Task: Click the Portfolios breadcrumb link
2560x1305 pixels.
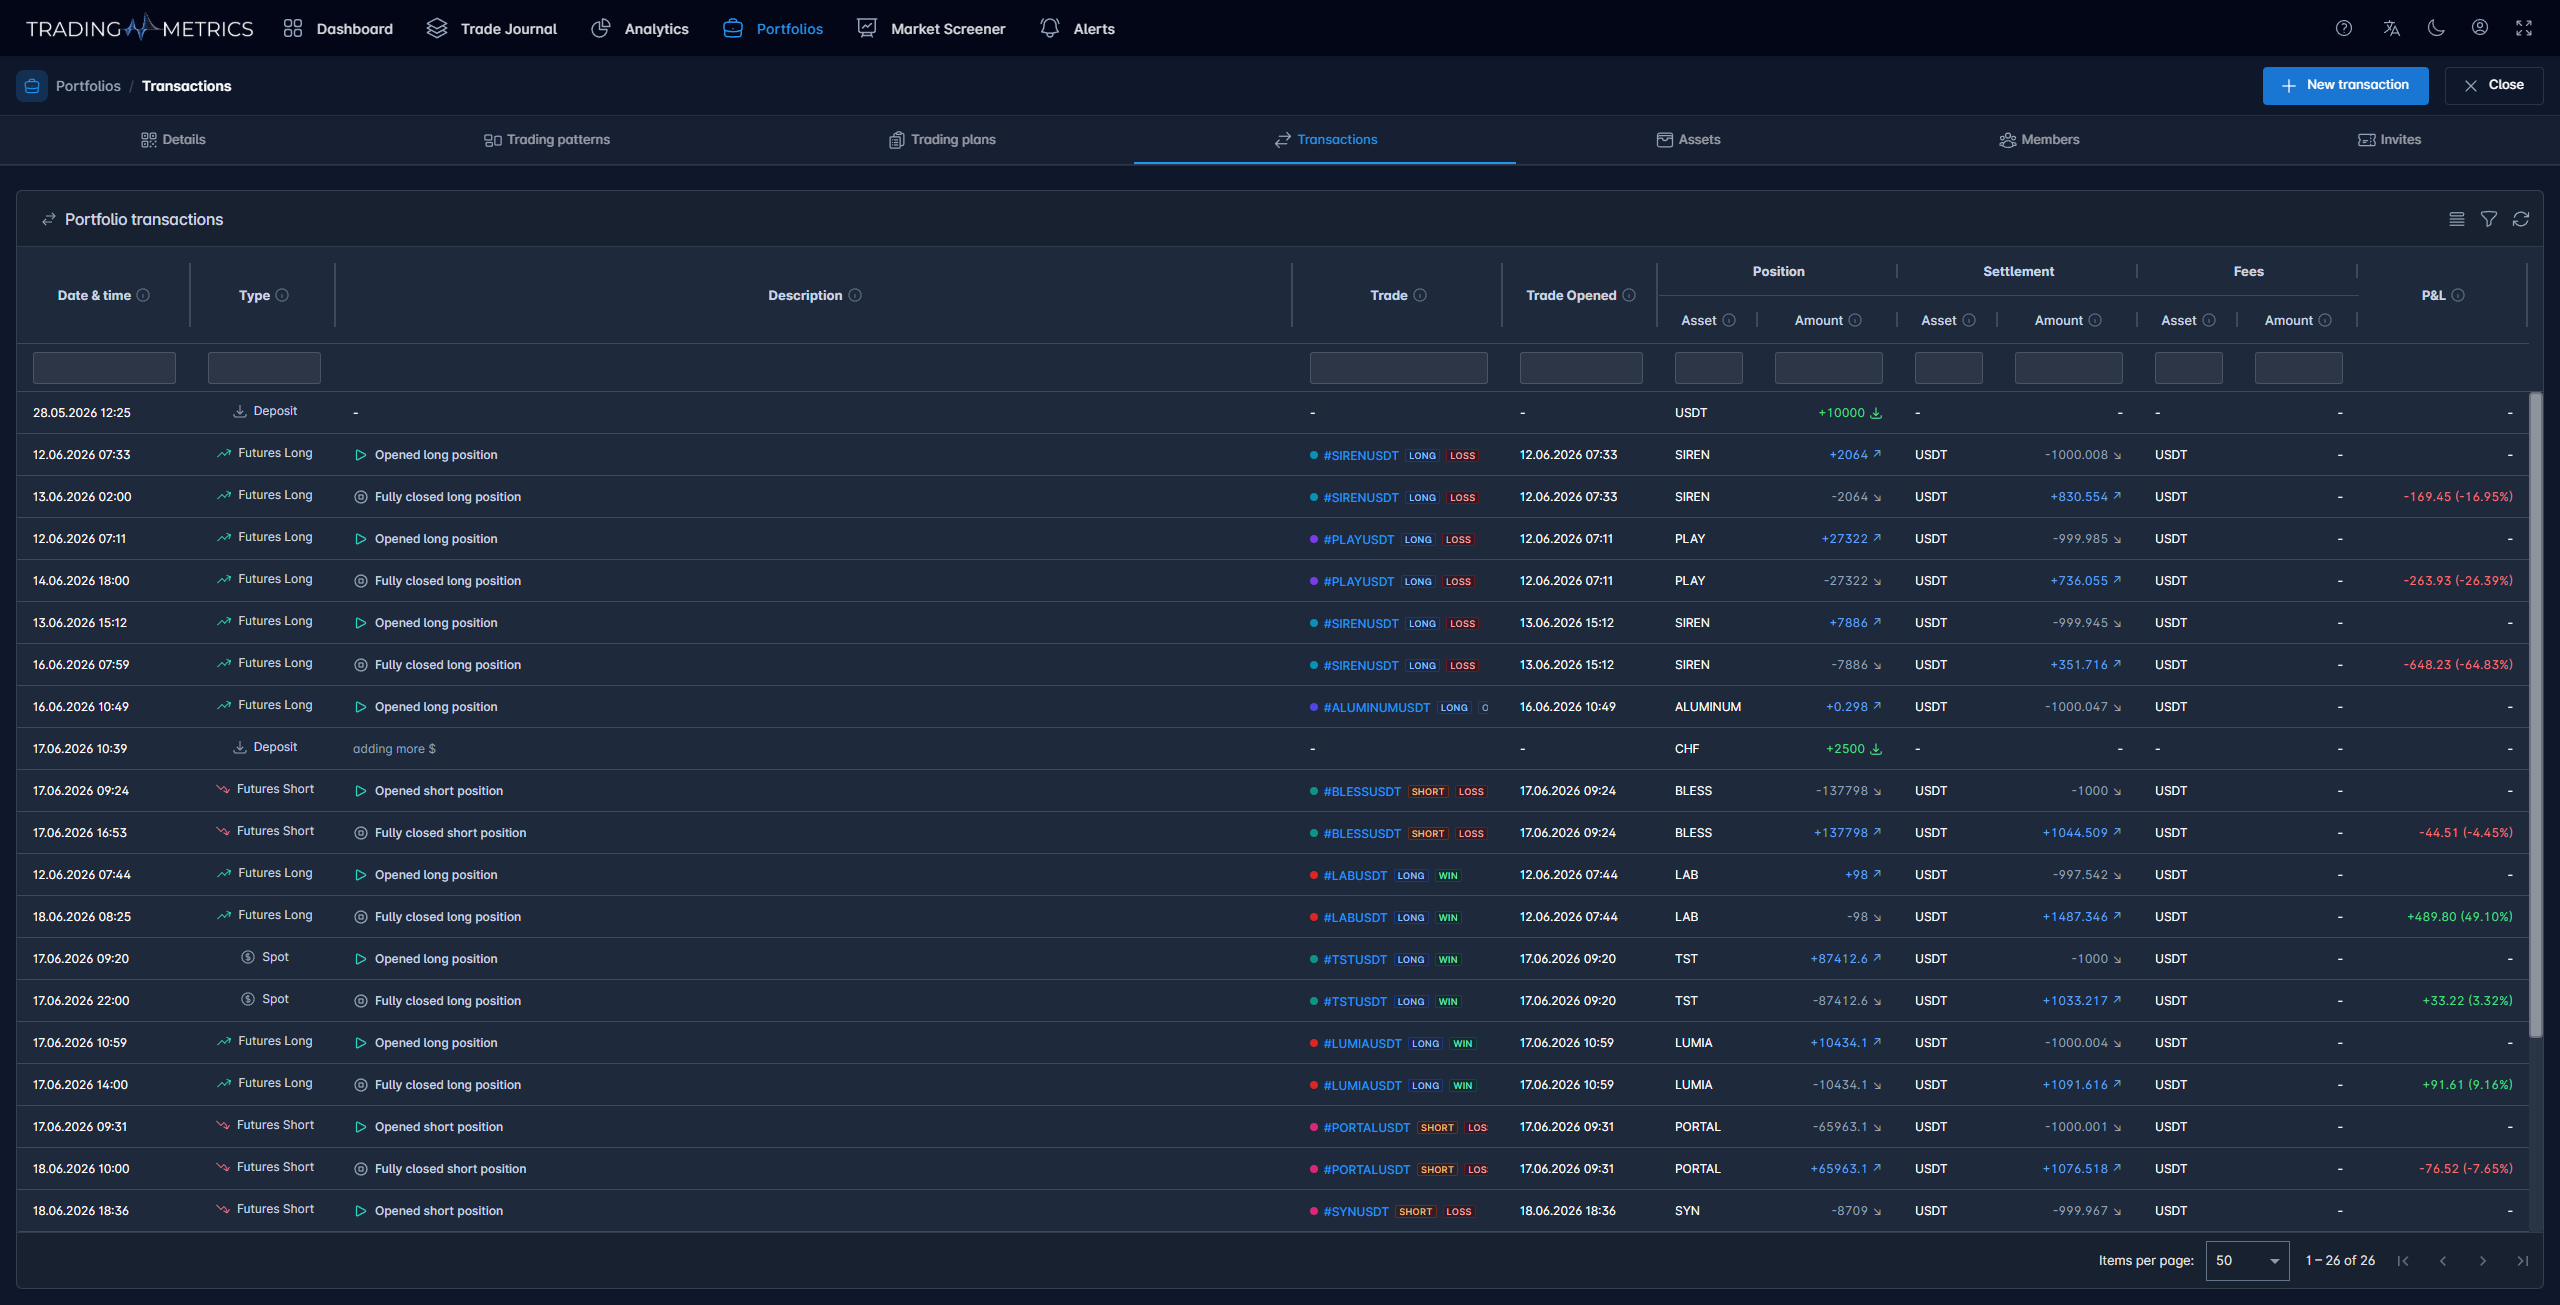Action: pos(88,86)
